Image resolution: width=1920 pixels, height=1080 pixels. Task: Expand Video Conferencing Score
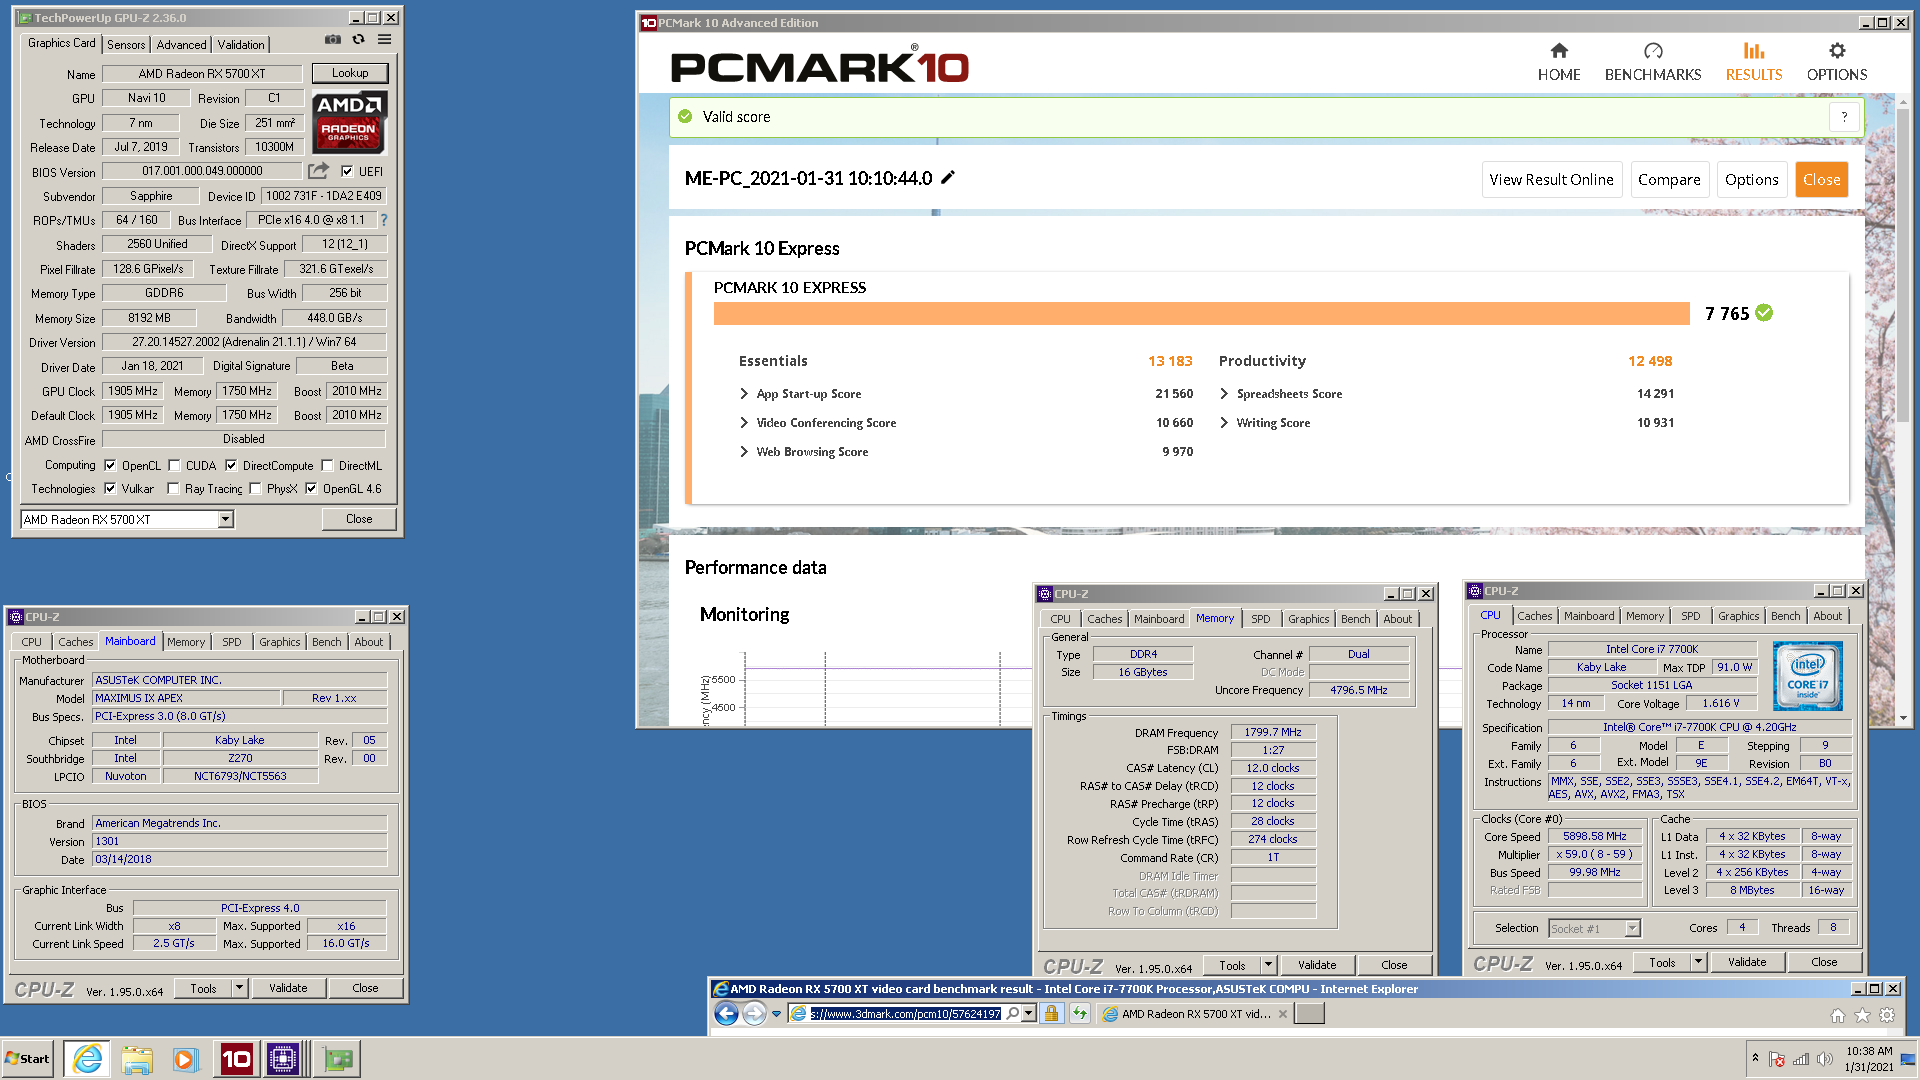(x=744, y=423)
